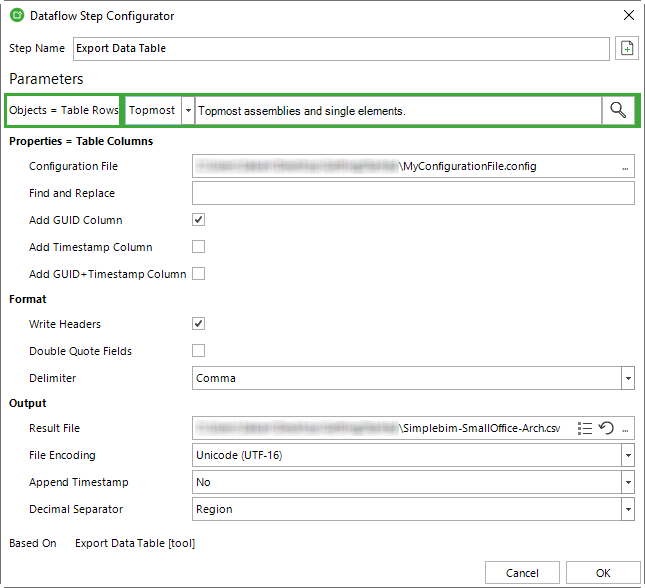Screen dimensions: 645x588
Task: Click the Format section heading
Action: (28, 299)
